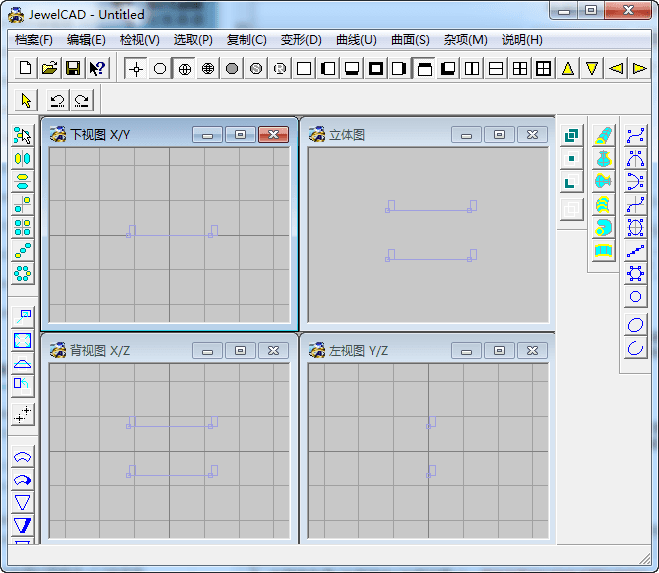This screenshot has height=573, width=659.
Task: Select the circle curve tool in right toolbar
Action: [635, 297]
